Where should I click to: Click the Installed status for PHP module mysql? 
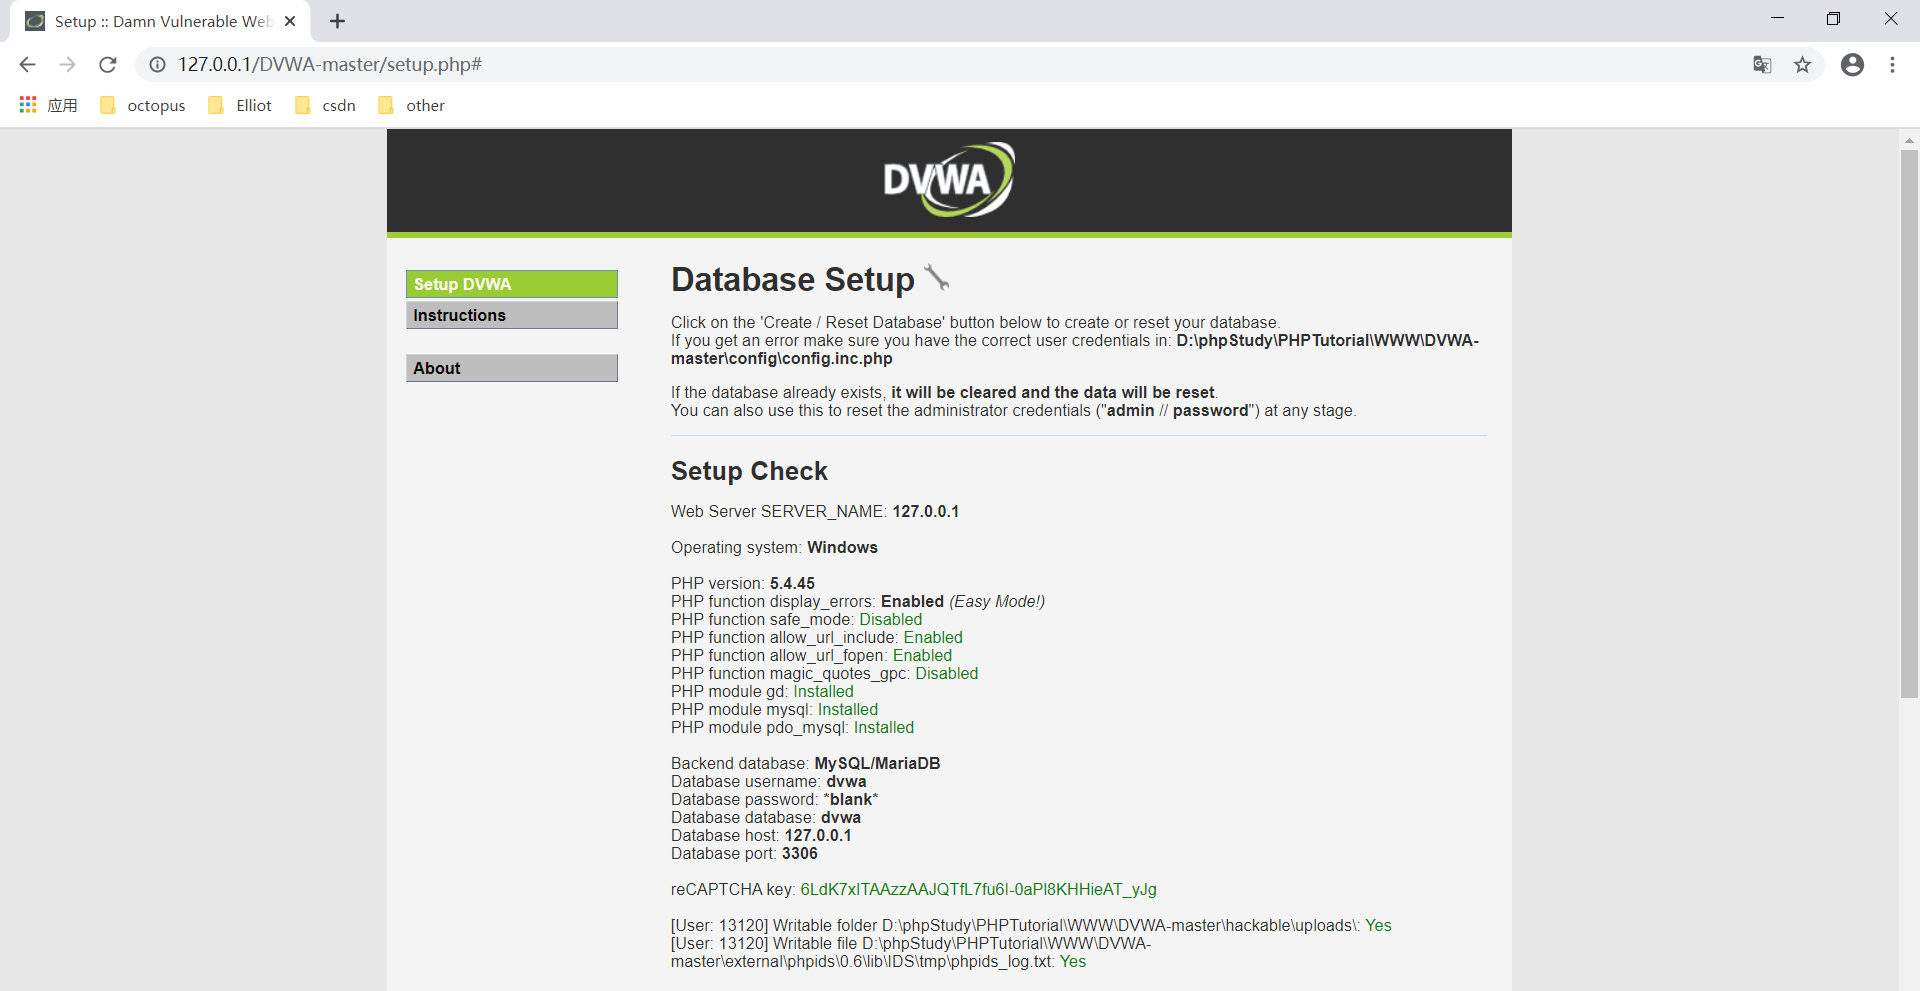tap(848, 709)
